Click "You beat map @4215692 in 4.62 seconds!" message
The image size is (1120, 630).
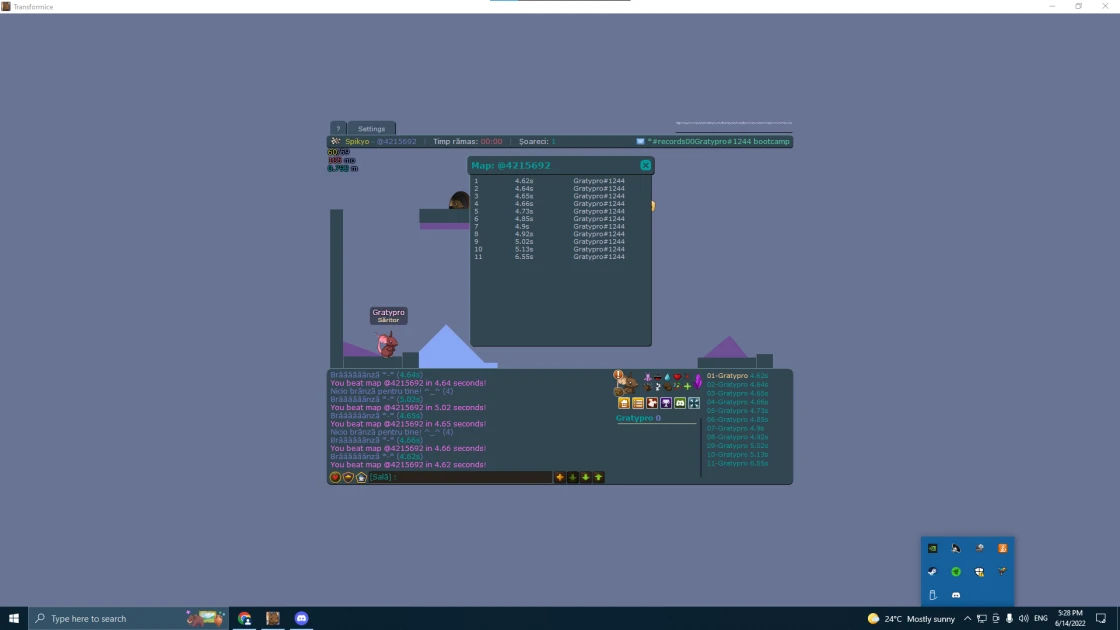click(x=408, y=464)
